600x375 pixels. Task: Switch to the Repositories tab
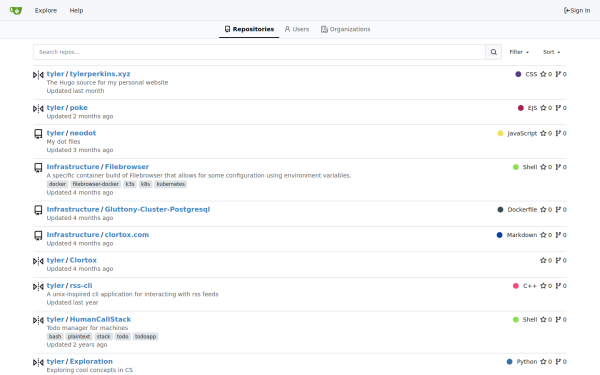249,29
